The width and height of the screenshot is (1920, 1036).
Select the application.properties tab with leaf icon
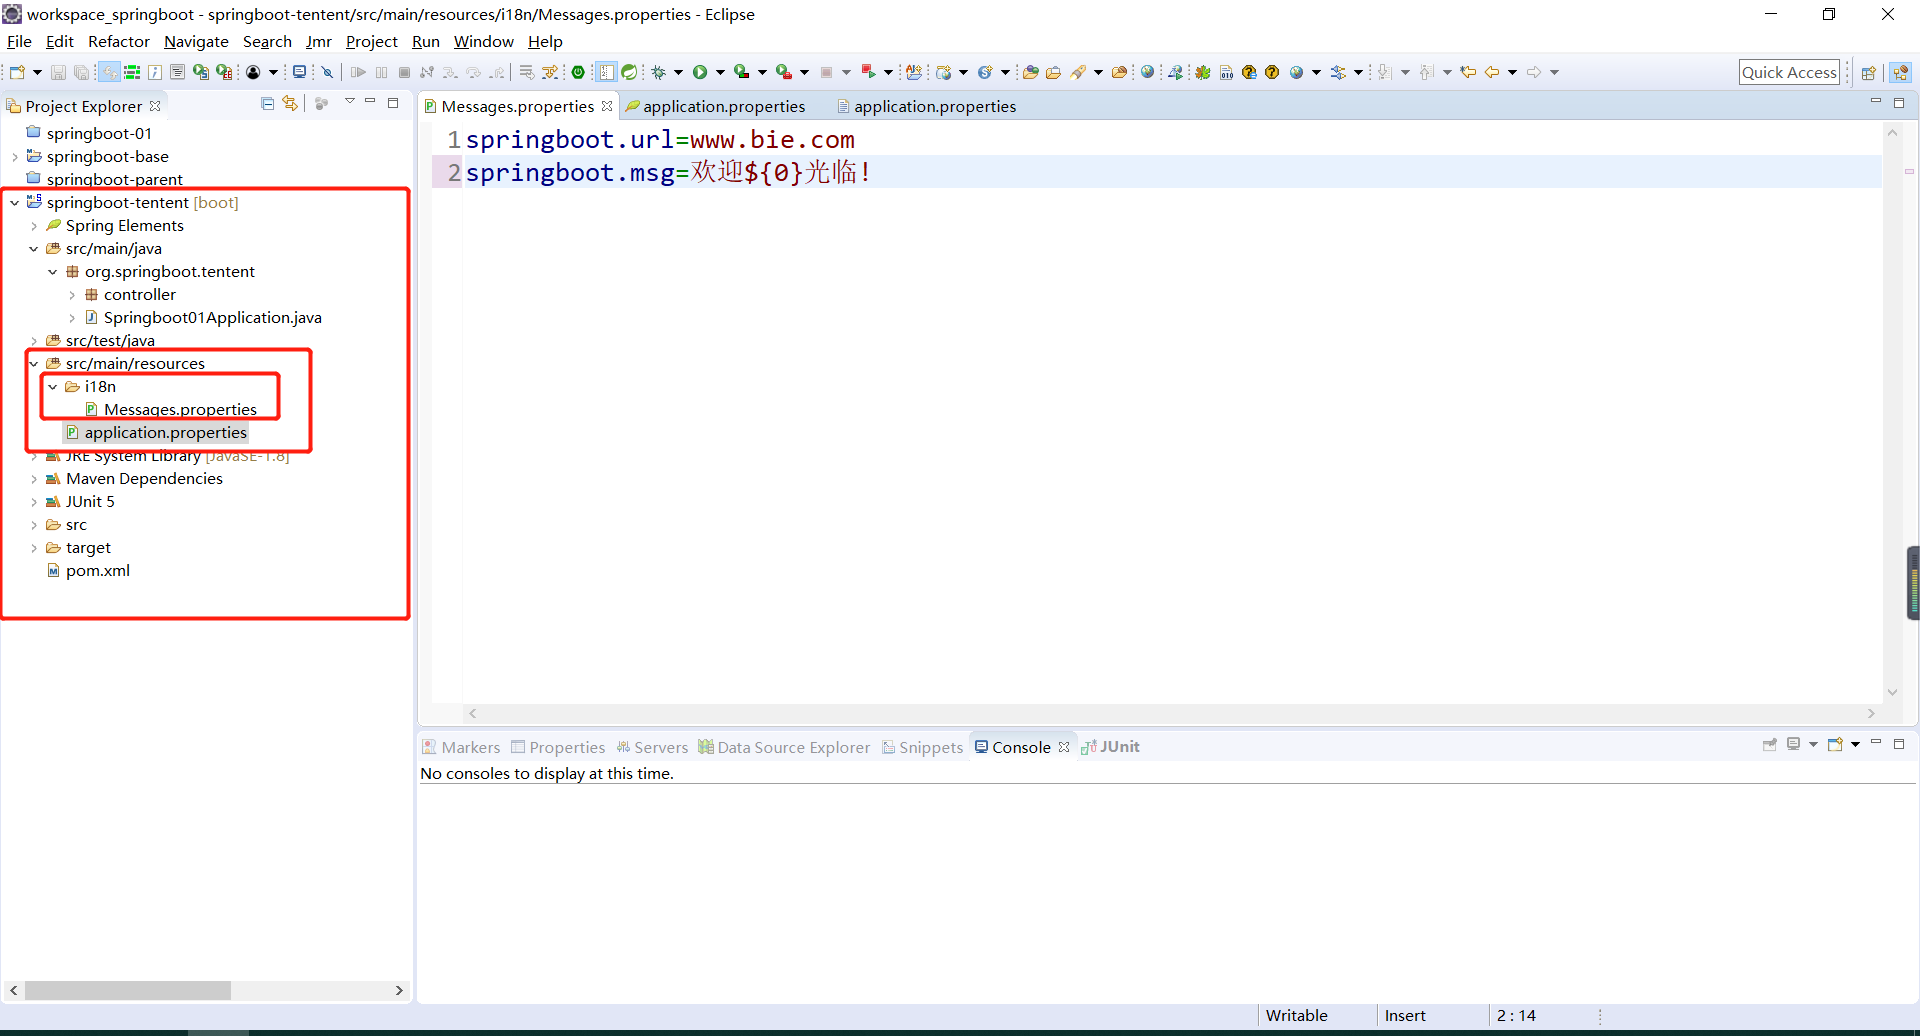[x=716, y=106]
